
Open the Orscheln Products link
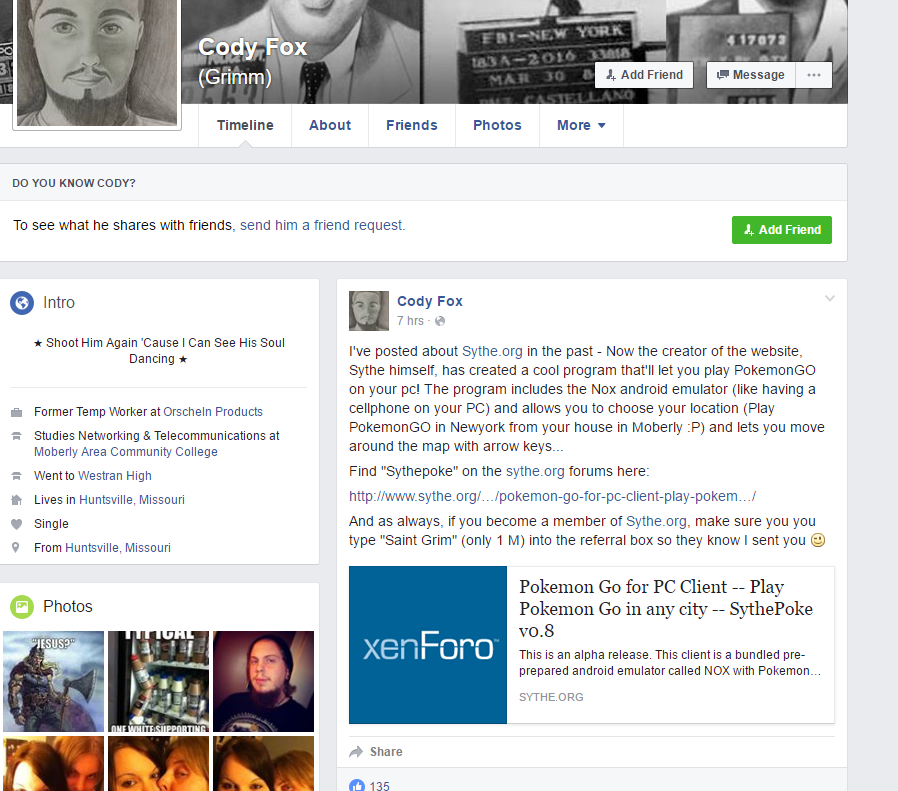(213, 412)
